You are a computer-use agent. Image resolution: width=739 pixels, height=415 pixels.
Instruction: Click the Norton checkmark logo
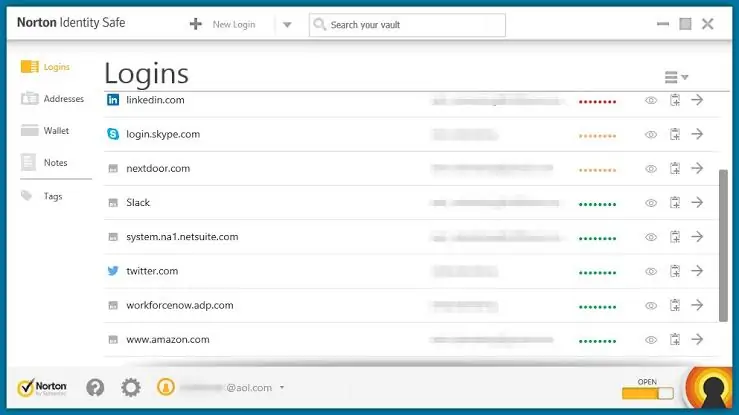[x=42, y=388]
